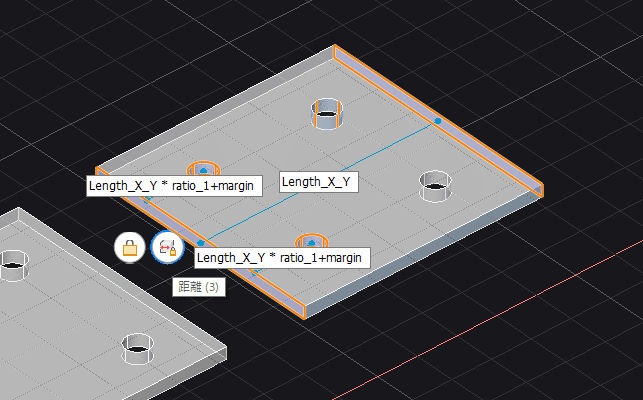643x400 pixels.
Task: Click the orange padlock lock icon
Action: click(130, 247)
